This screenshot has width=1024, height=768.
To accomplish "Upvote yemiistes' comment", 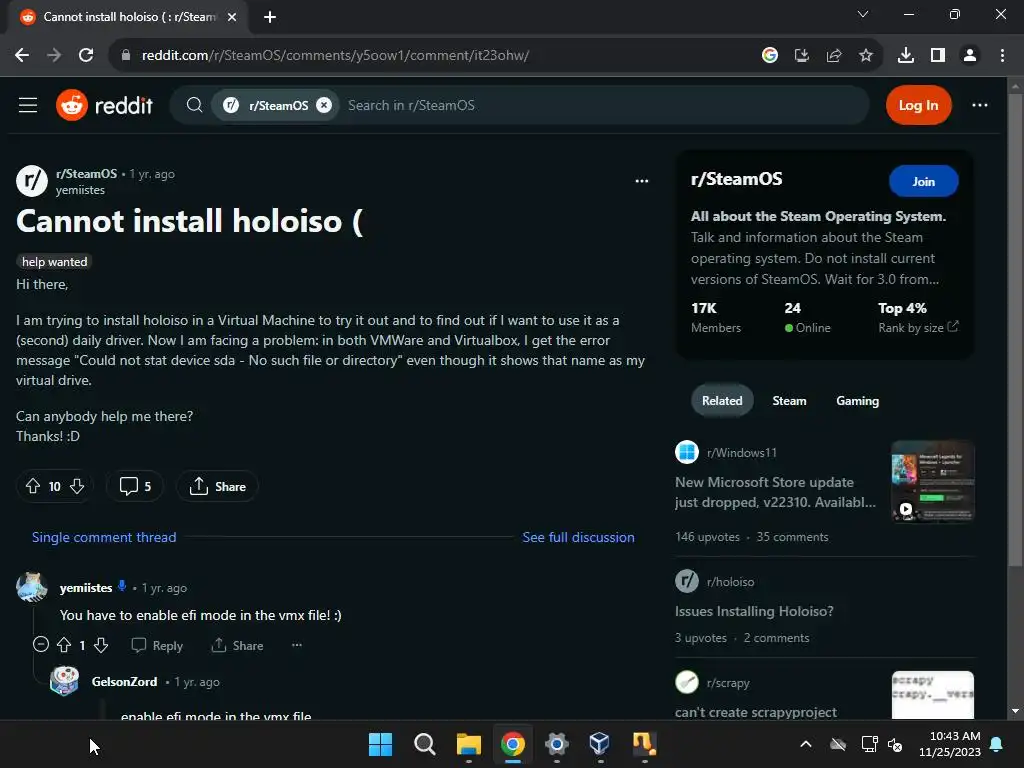I will click(64, 645).
